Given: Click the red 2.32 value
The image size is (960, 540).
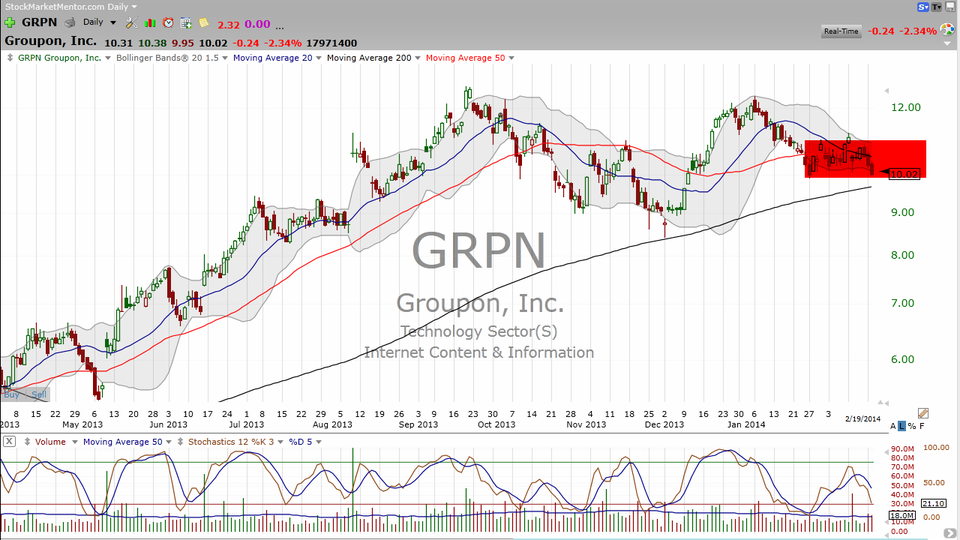Looking at the screenshot, I should coord(228,25).
